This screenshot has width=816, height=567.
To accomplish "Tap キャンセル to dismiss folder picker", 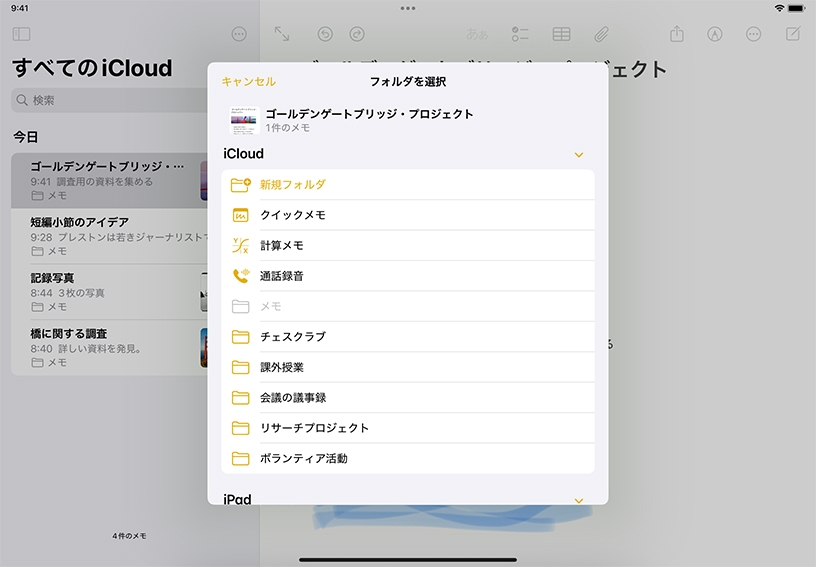I will [248, 82].
